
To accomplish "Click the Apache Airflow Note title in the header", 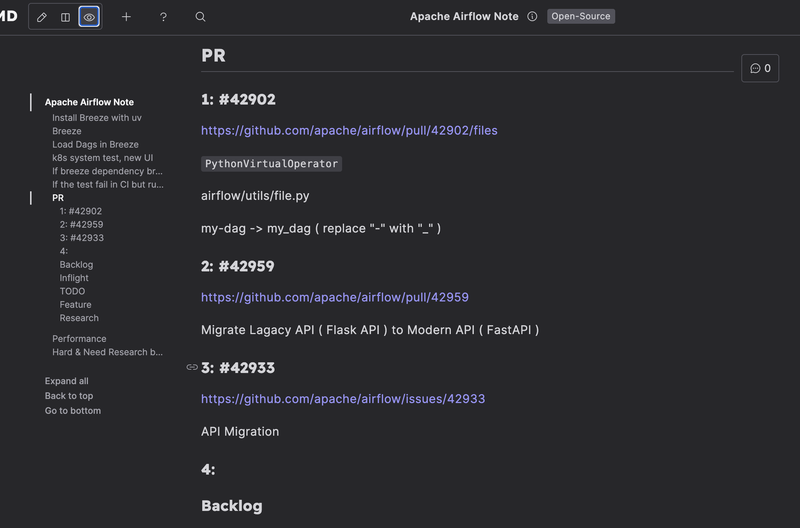I will click(x=464, y=16).
